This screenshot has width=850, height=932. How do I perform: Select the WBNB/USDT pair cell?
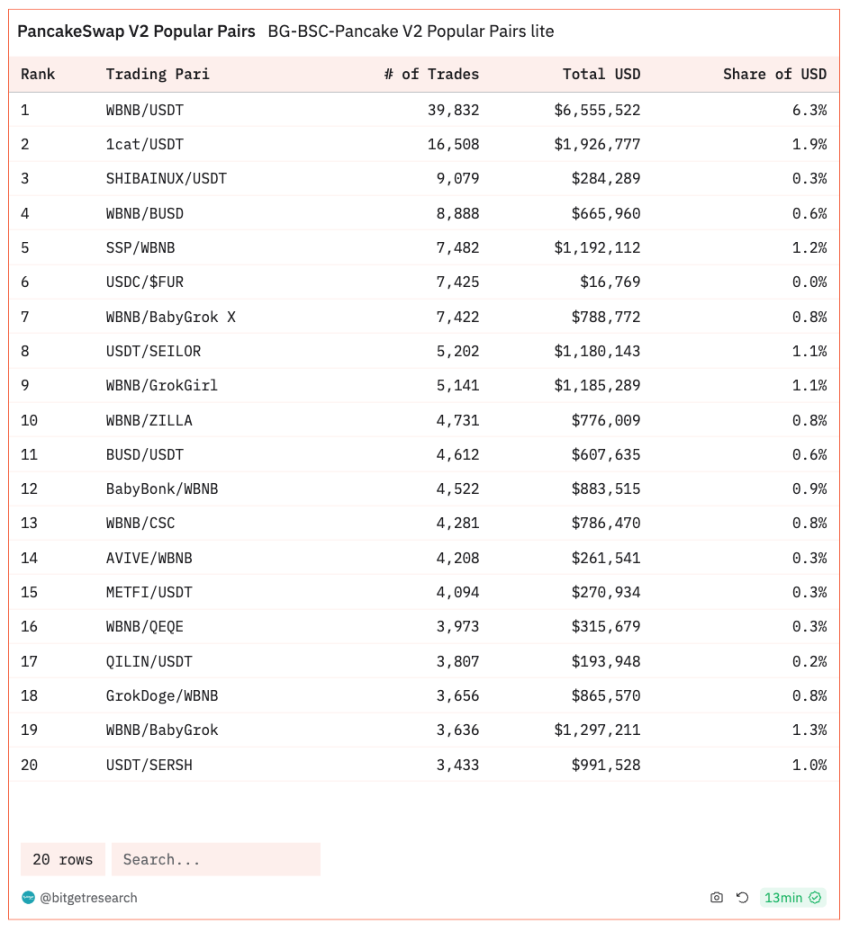tap(145, 110)
